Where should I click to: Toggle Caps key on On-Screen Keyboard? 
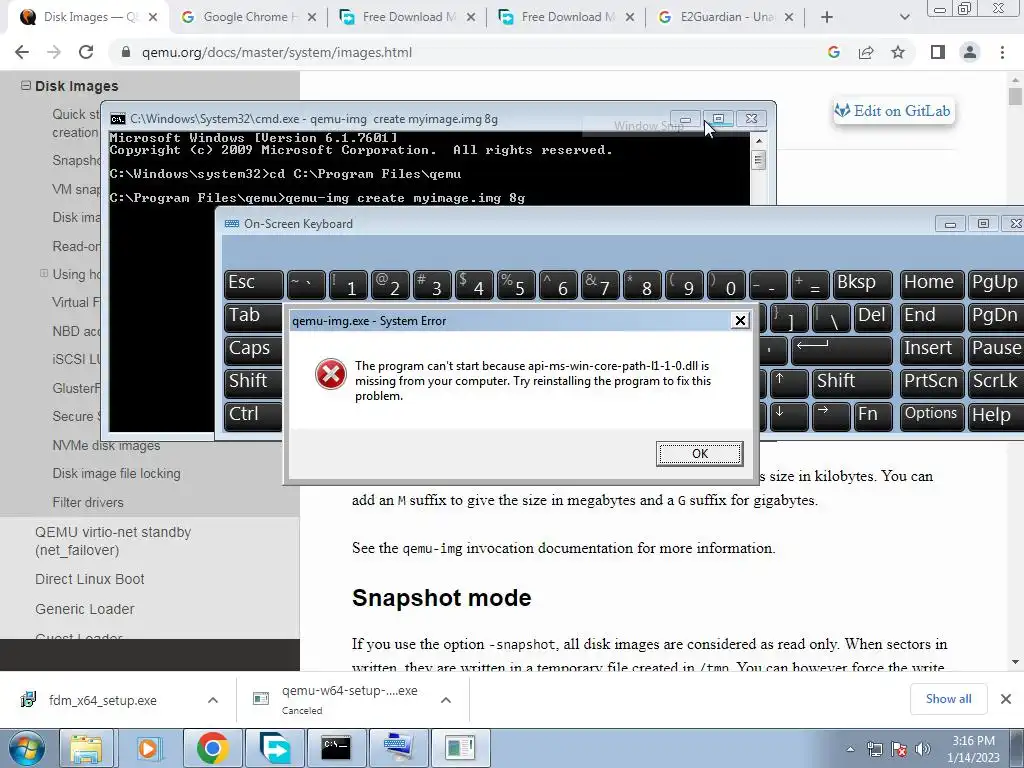pyautogui.click(x=254, y=351)
